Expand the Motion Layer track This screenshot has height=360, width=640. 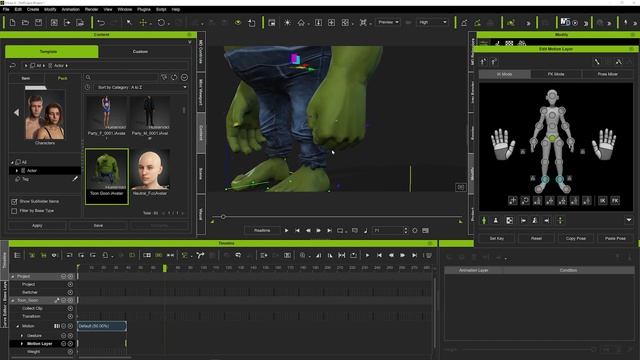pos(22,344)
